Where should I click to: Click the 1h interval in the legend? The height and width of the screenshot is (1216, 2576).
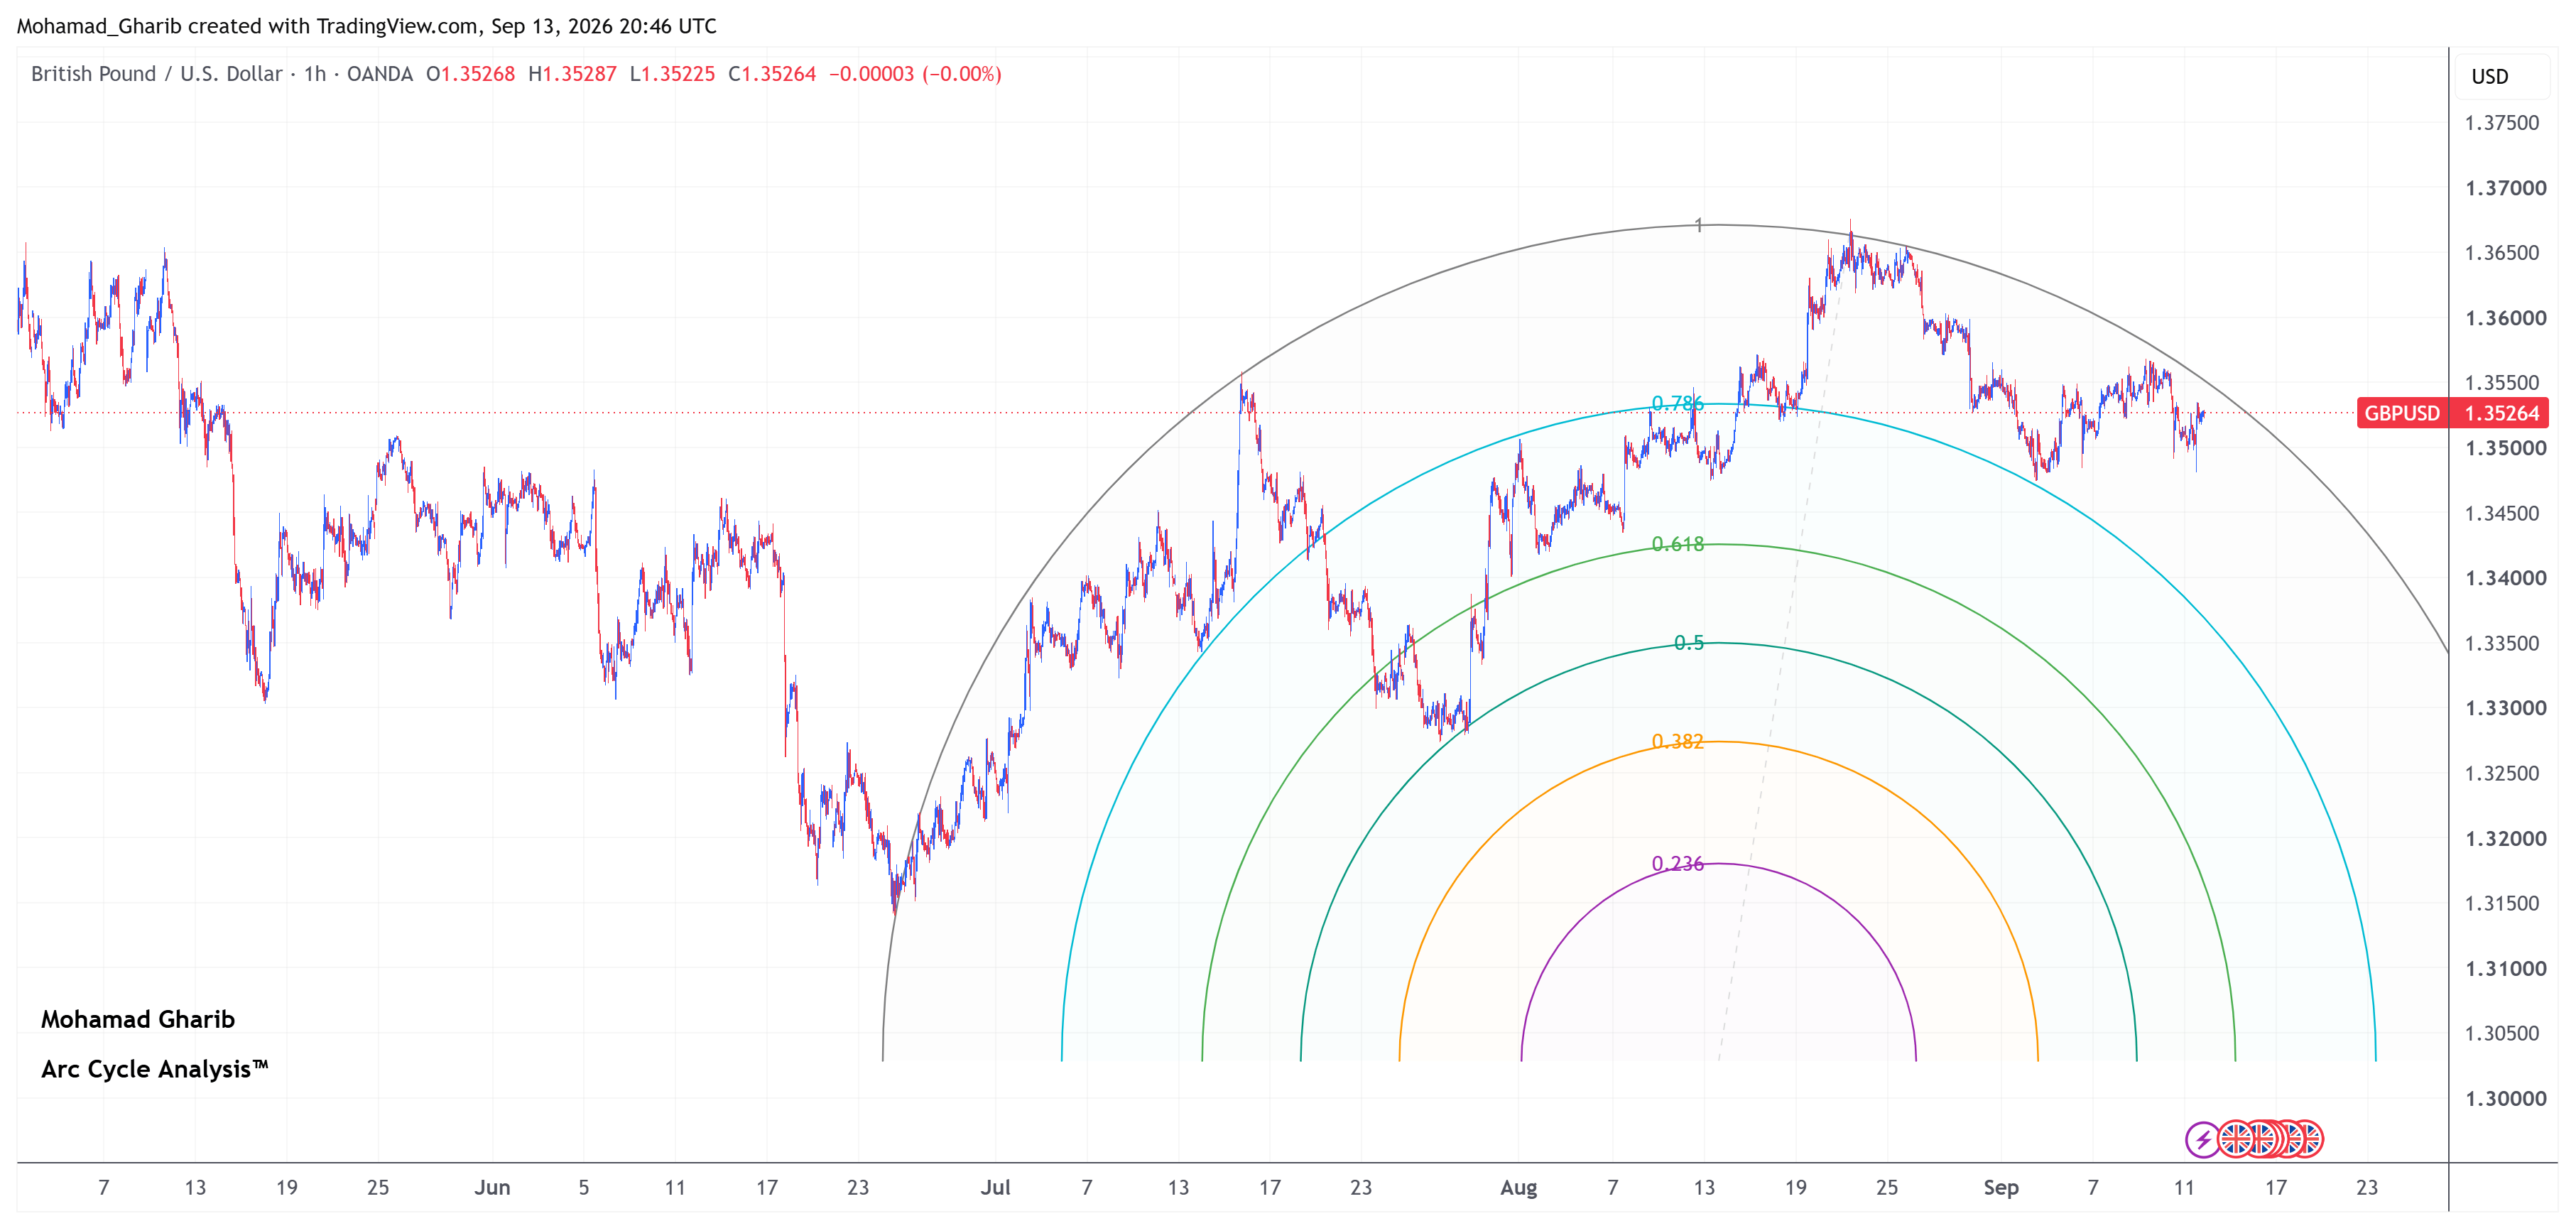[x=315, y=74]
